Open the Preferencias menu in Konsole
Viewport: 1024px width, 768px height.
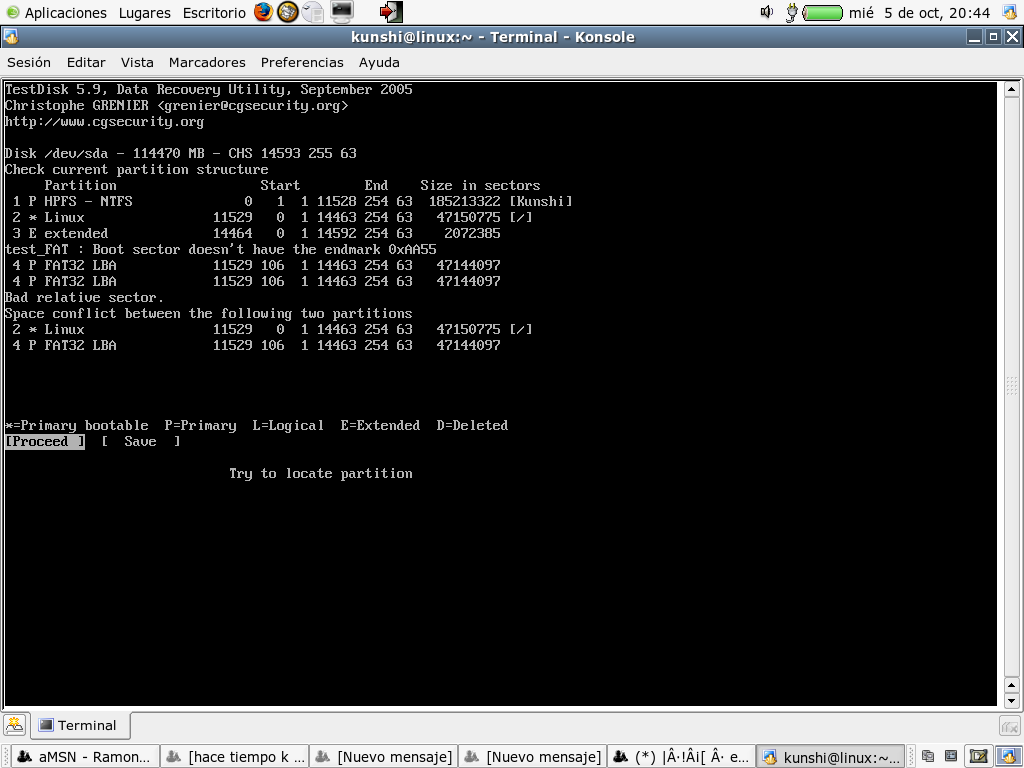pyautogui.click(x=302, y=62)
